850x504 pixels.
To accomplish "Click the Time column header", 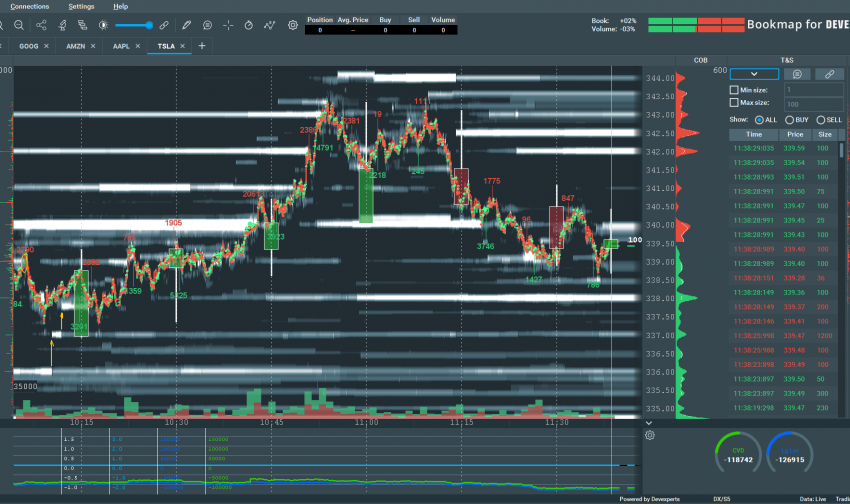I will [x=754, y=134].
